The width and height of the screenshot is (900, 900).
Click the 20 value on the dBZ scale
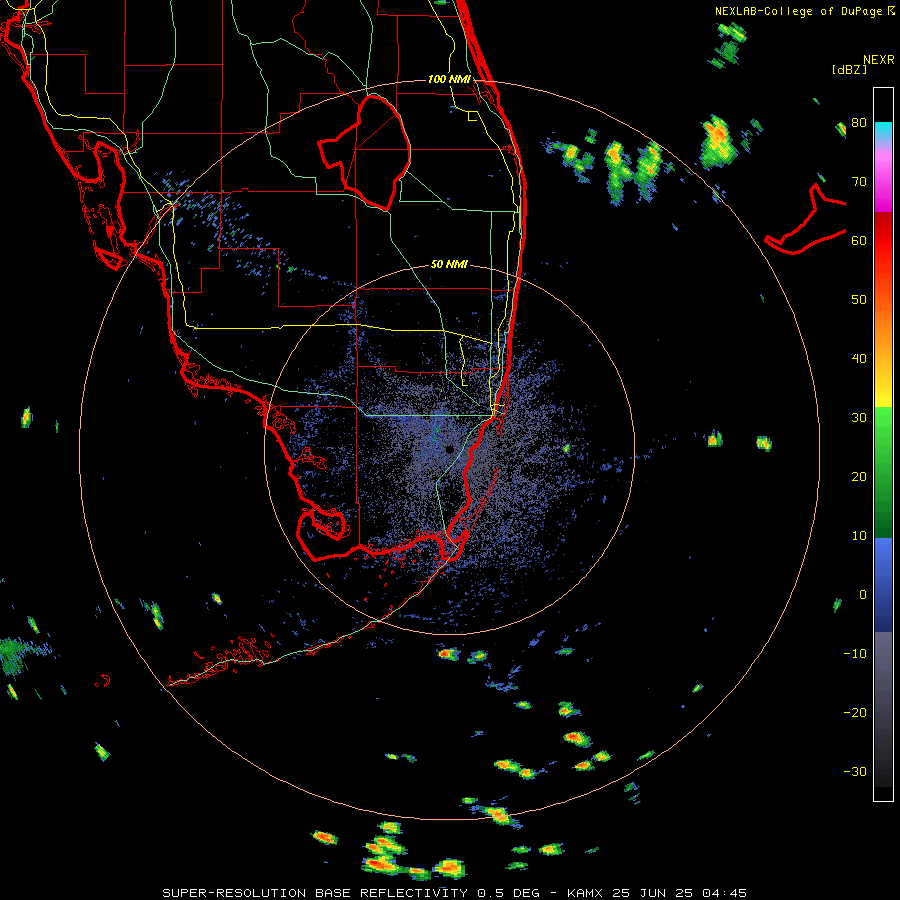pyautogui.click(x=859, y=477)
